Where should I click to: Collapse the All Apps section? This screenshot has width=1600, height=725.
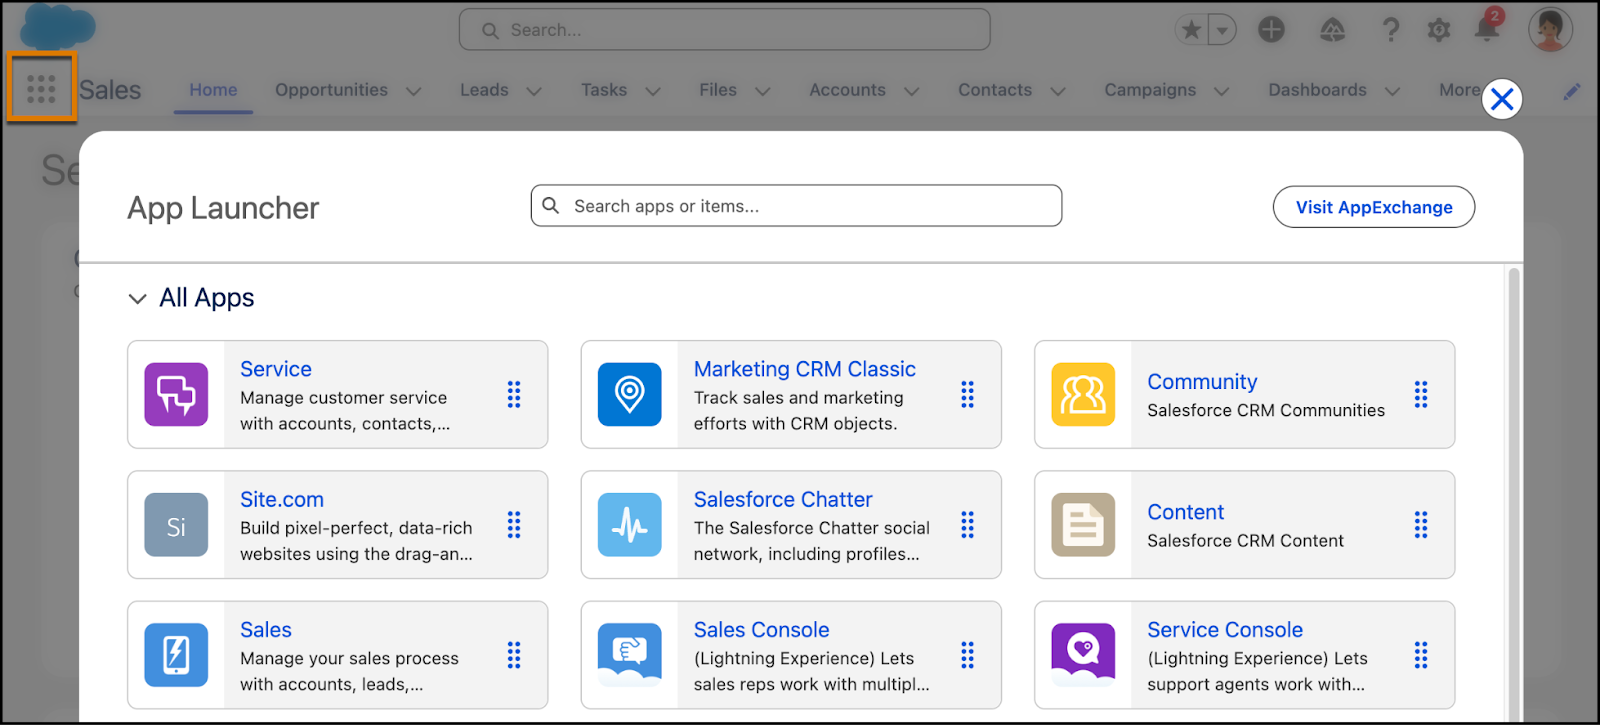click(138, 298)
